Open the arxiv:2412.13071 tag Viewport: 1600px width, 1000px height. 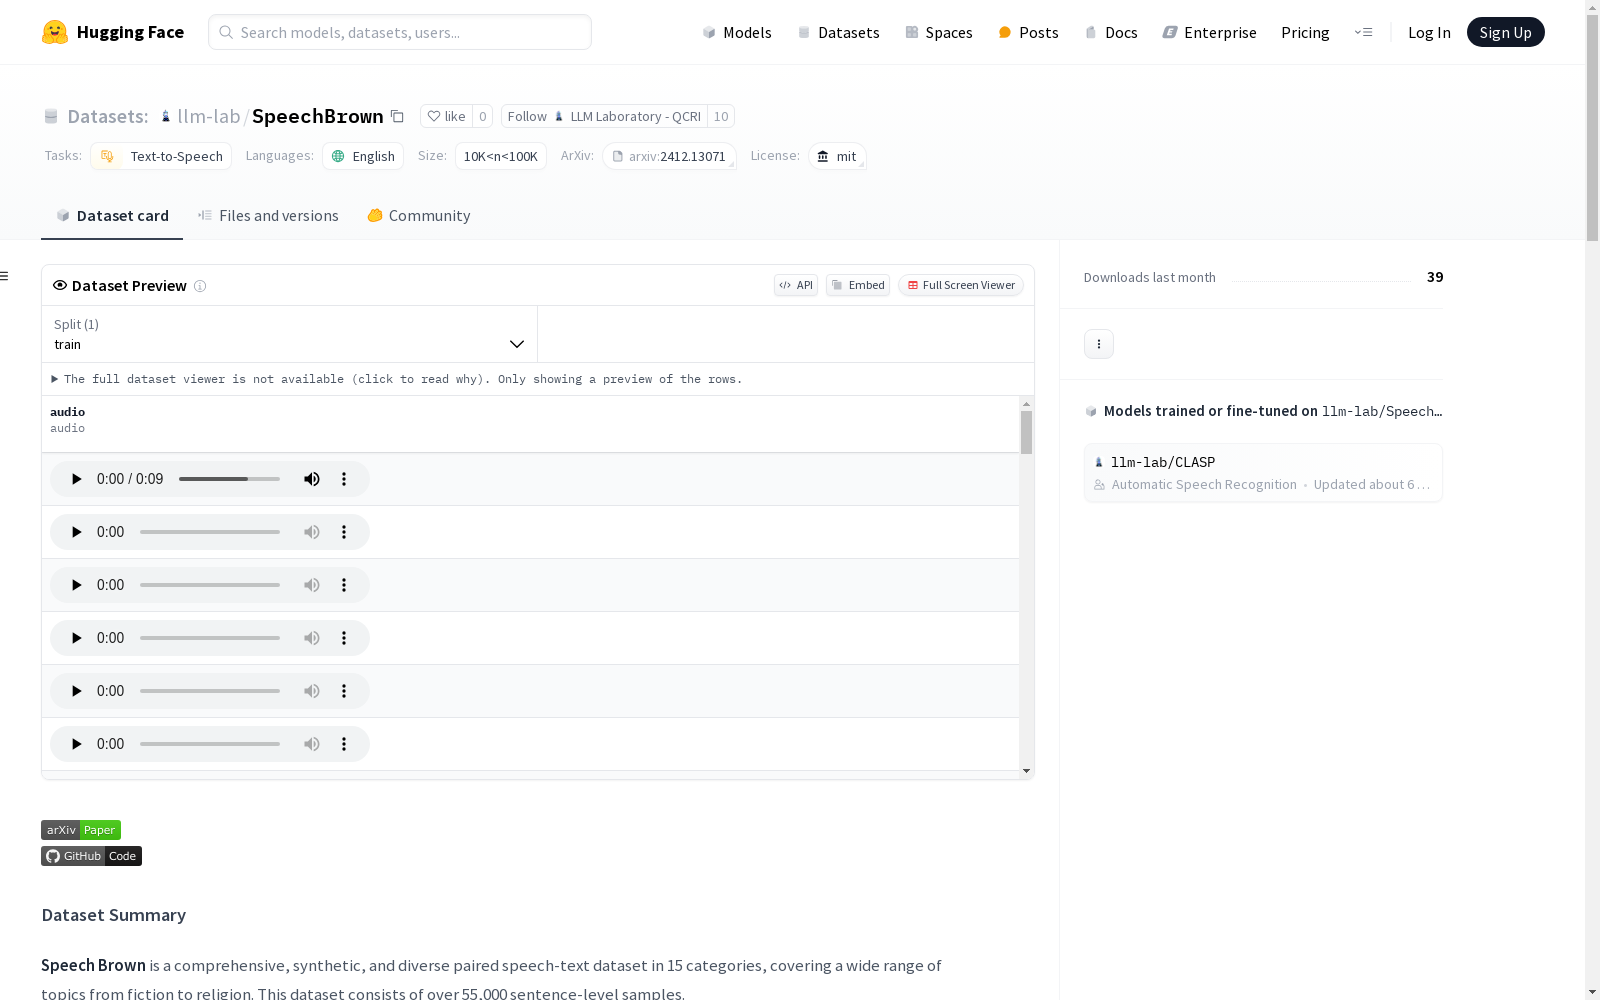point(669,156)
